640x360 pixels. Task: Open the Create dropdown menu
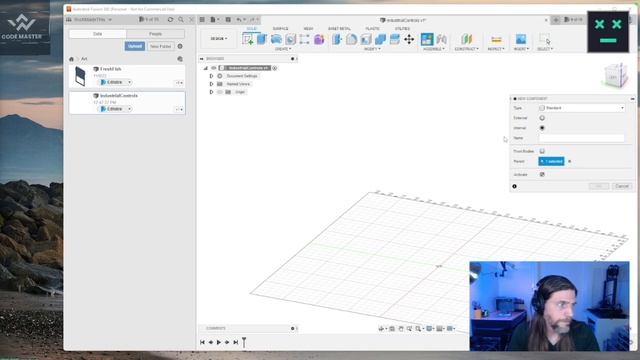click(x=283, y=49)
